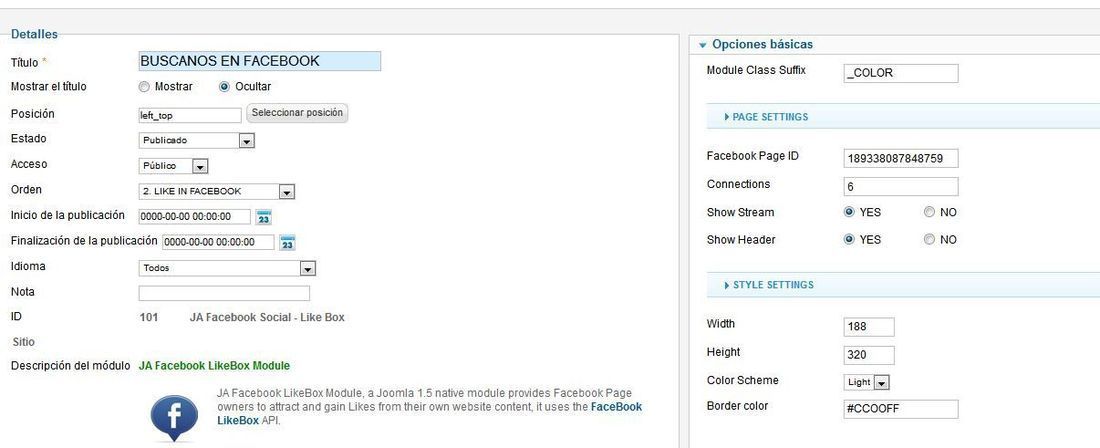Follow the FaceBook LikeBox API link
This screenshot has width=1100, height=448.
(429, 414)
